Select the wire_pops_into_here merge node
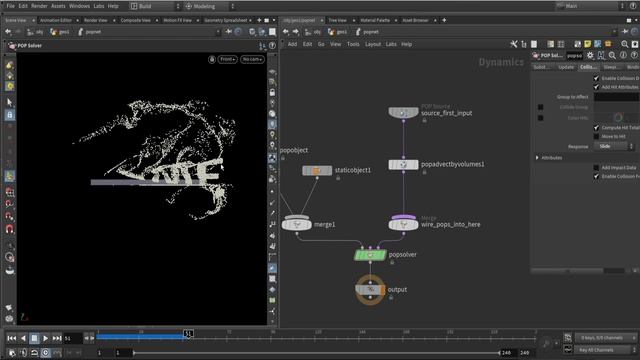Viewport: 640px width, 360px height. pyautogui.click(x=403, y=224)
